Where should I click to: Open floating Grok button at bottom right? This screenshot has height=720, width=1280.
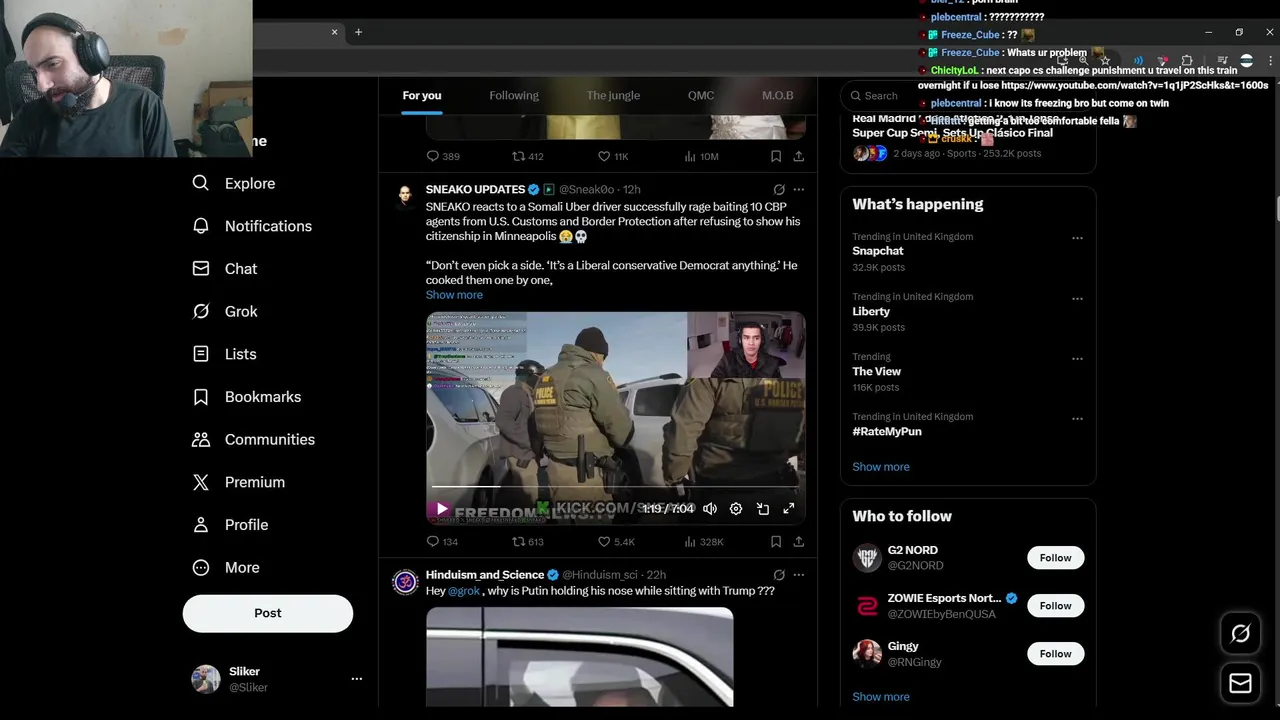1240,633
